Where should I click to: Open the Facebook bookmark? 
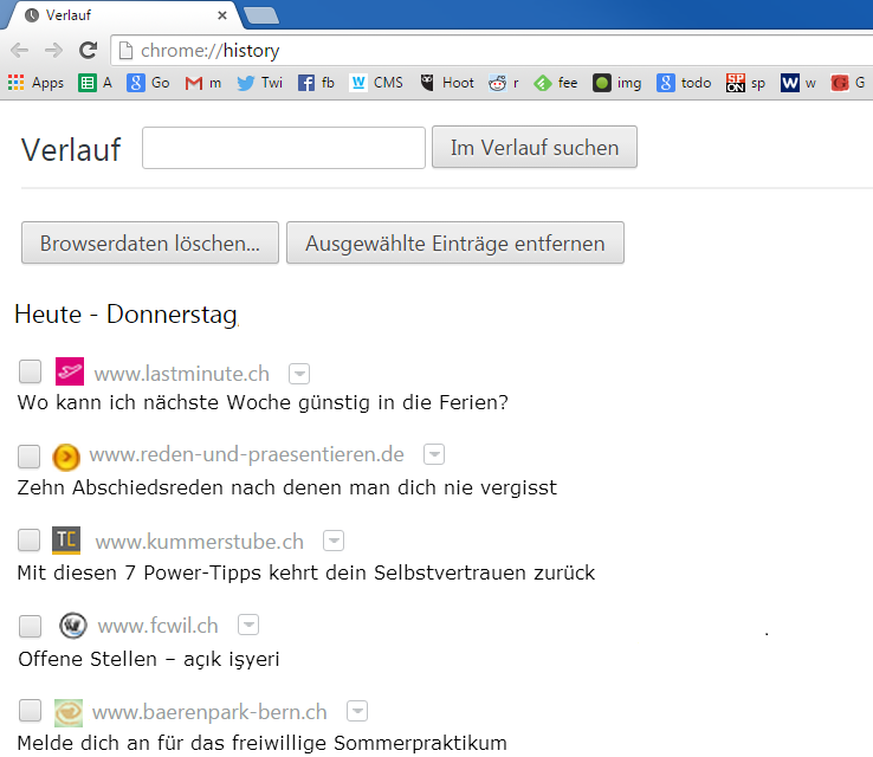click(316, 83)
